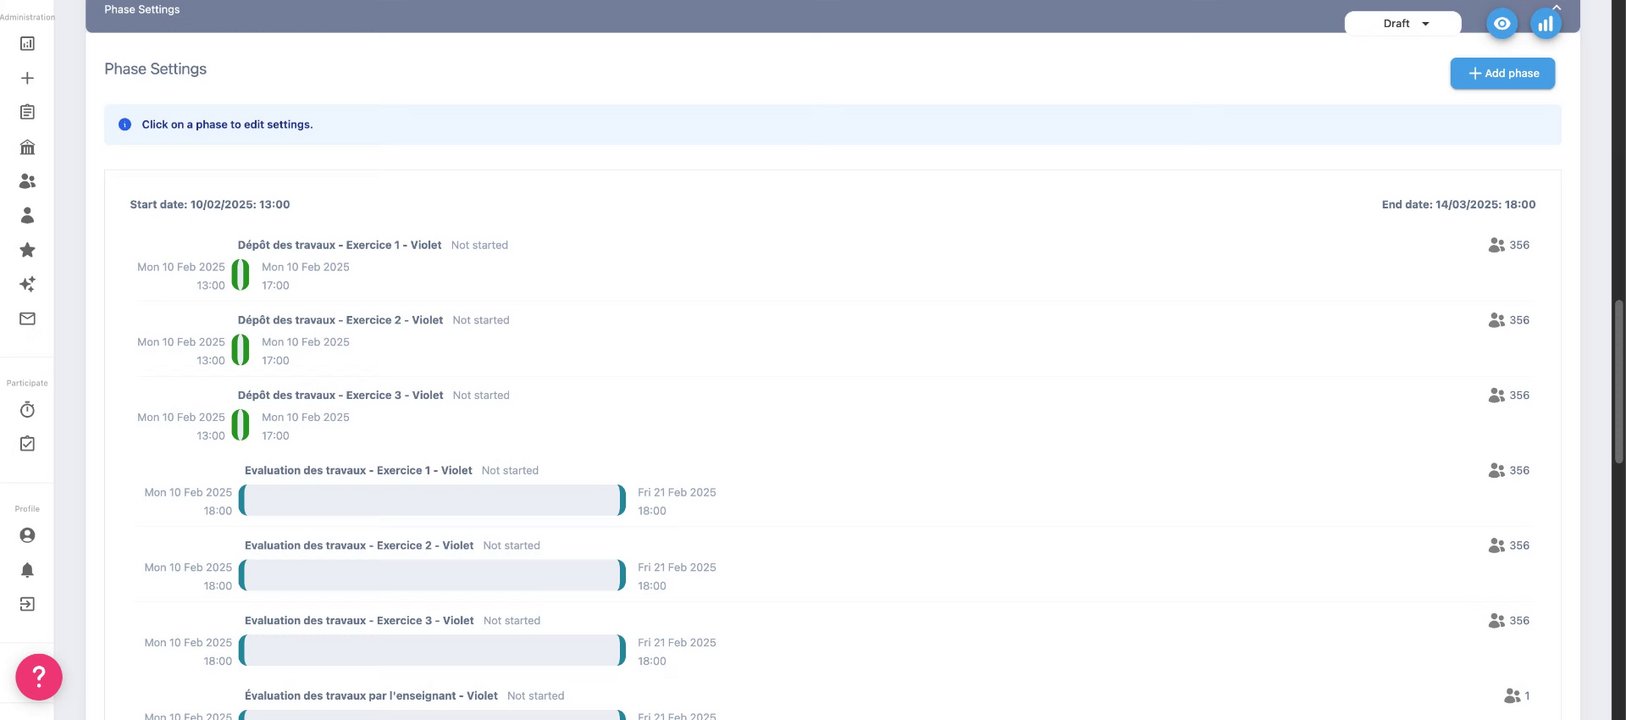1626x720 pixels.
Task: Click participants icon for Evaluation Exercice 3 row
Action: pos(1496,620)
